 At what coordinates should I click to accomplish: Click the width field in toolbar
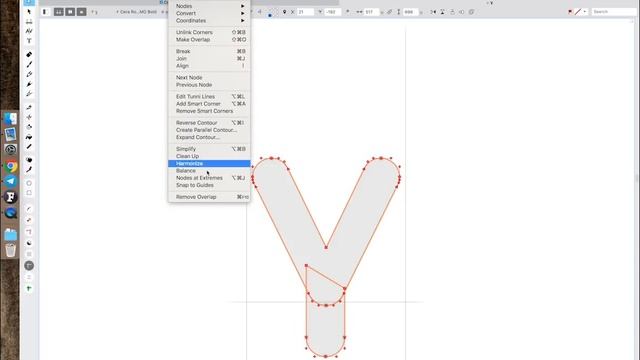(371, 12)
